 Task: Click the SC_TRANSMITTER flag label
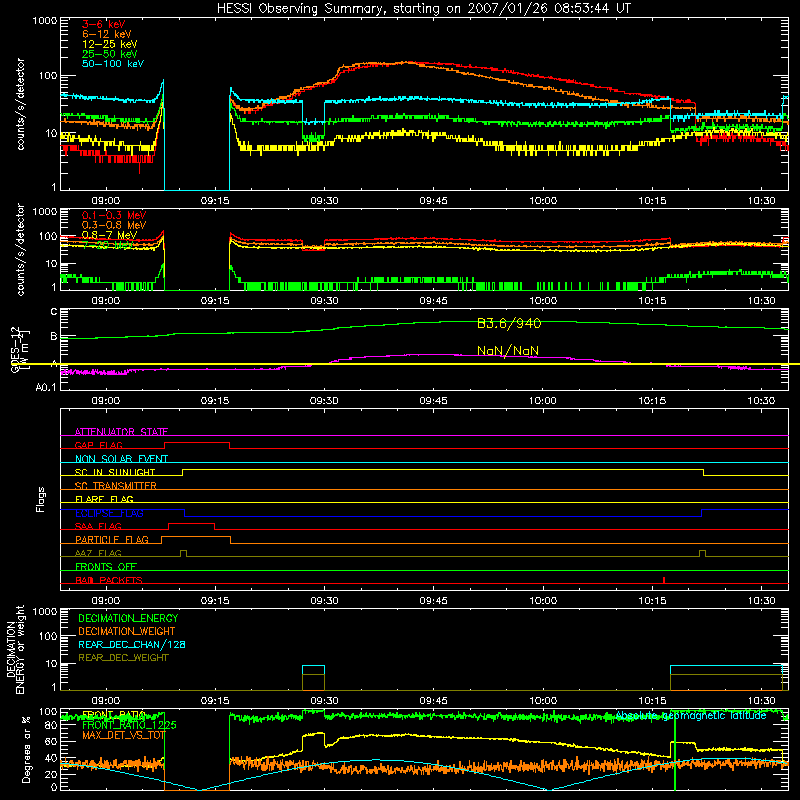(x=116, y=486)
